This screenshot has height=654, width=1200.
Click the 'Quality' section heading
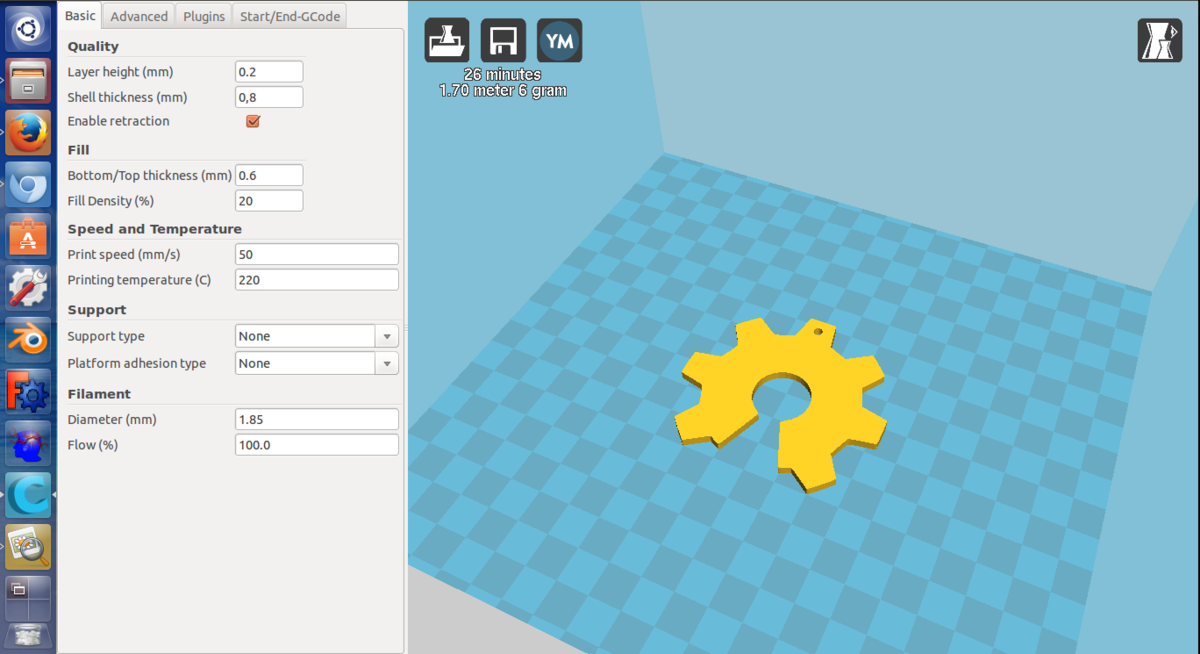click(x=93, y=46)
